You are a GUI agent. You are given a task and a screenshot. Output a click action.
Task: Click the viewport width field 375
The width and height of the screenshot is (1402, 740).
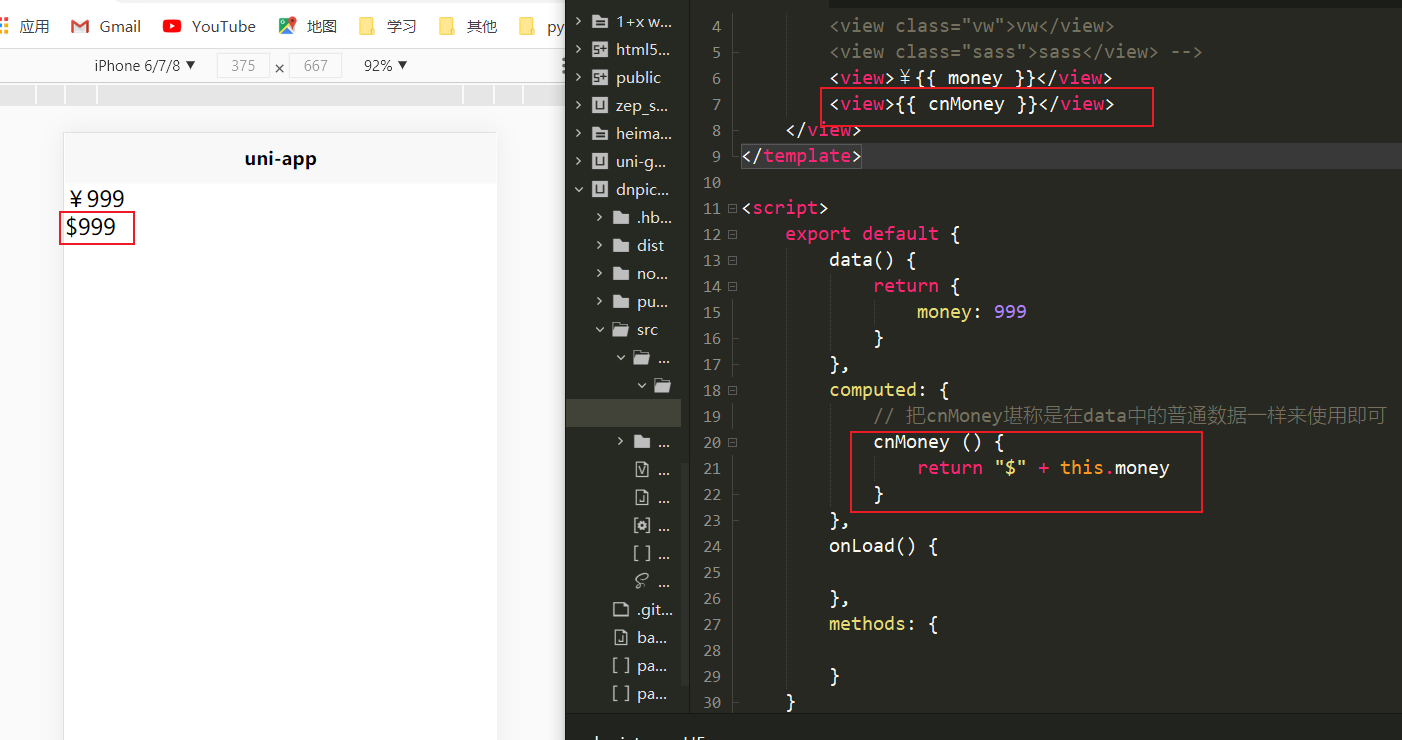point(243,66)
